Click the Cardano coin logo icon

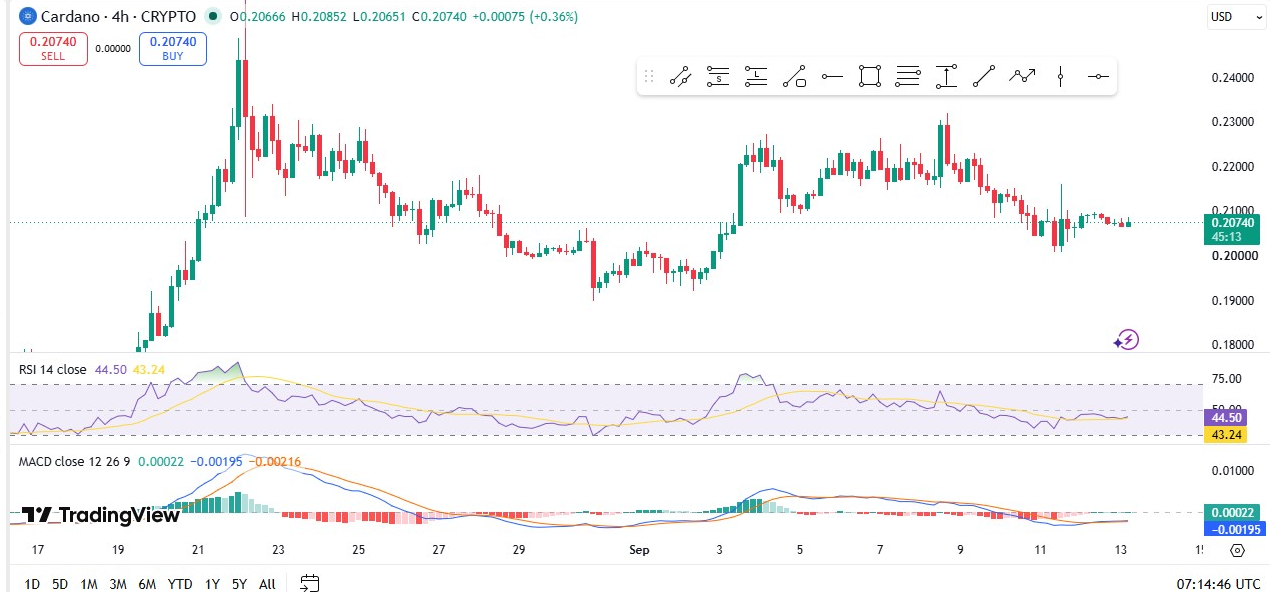pyautogui.click(x=27, y=17)
